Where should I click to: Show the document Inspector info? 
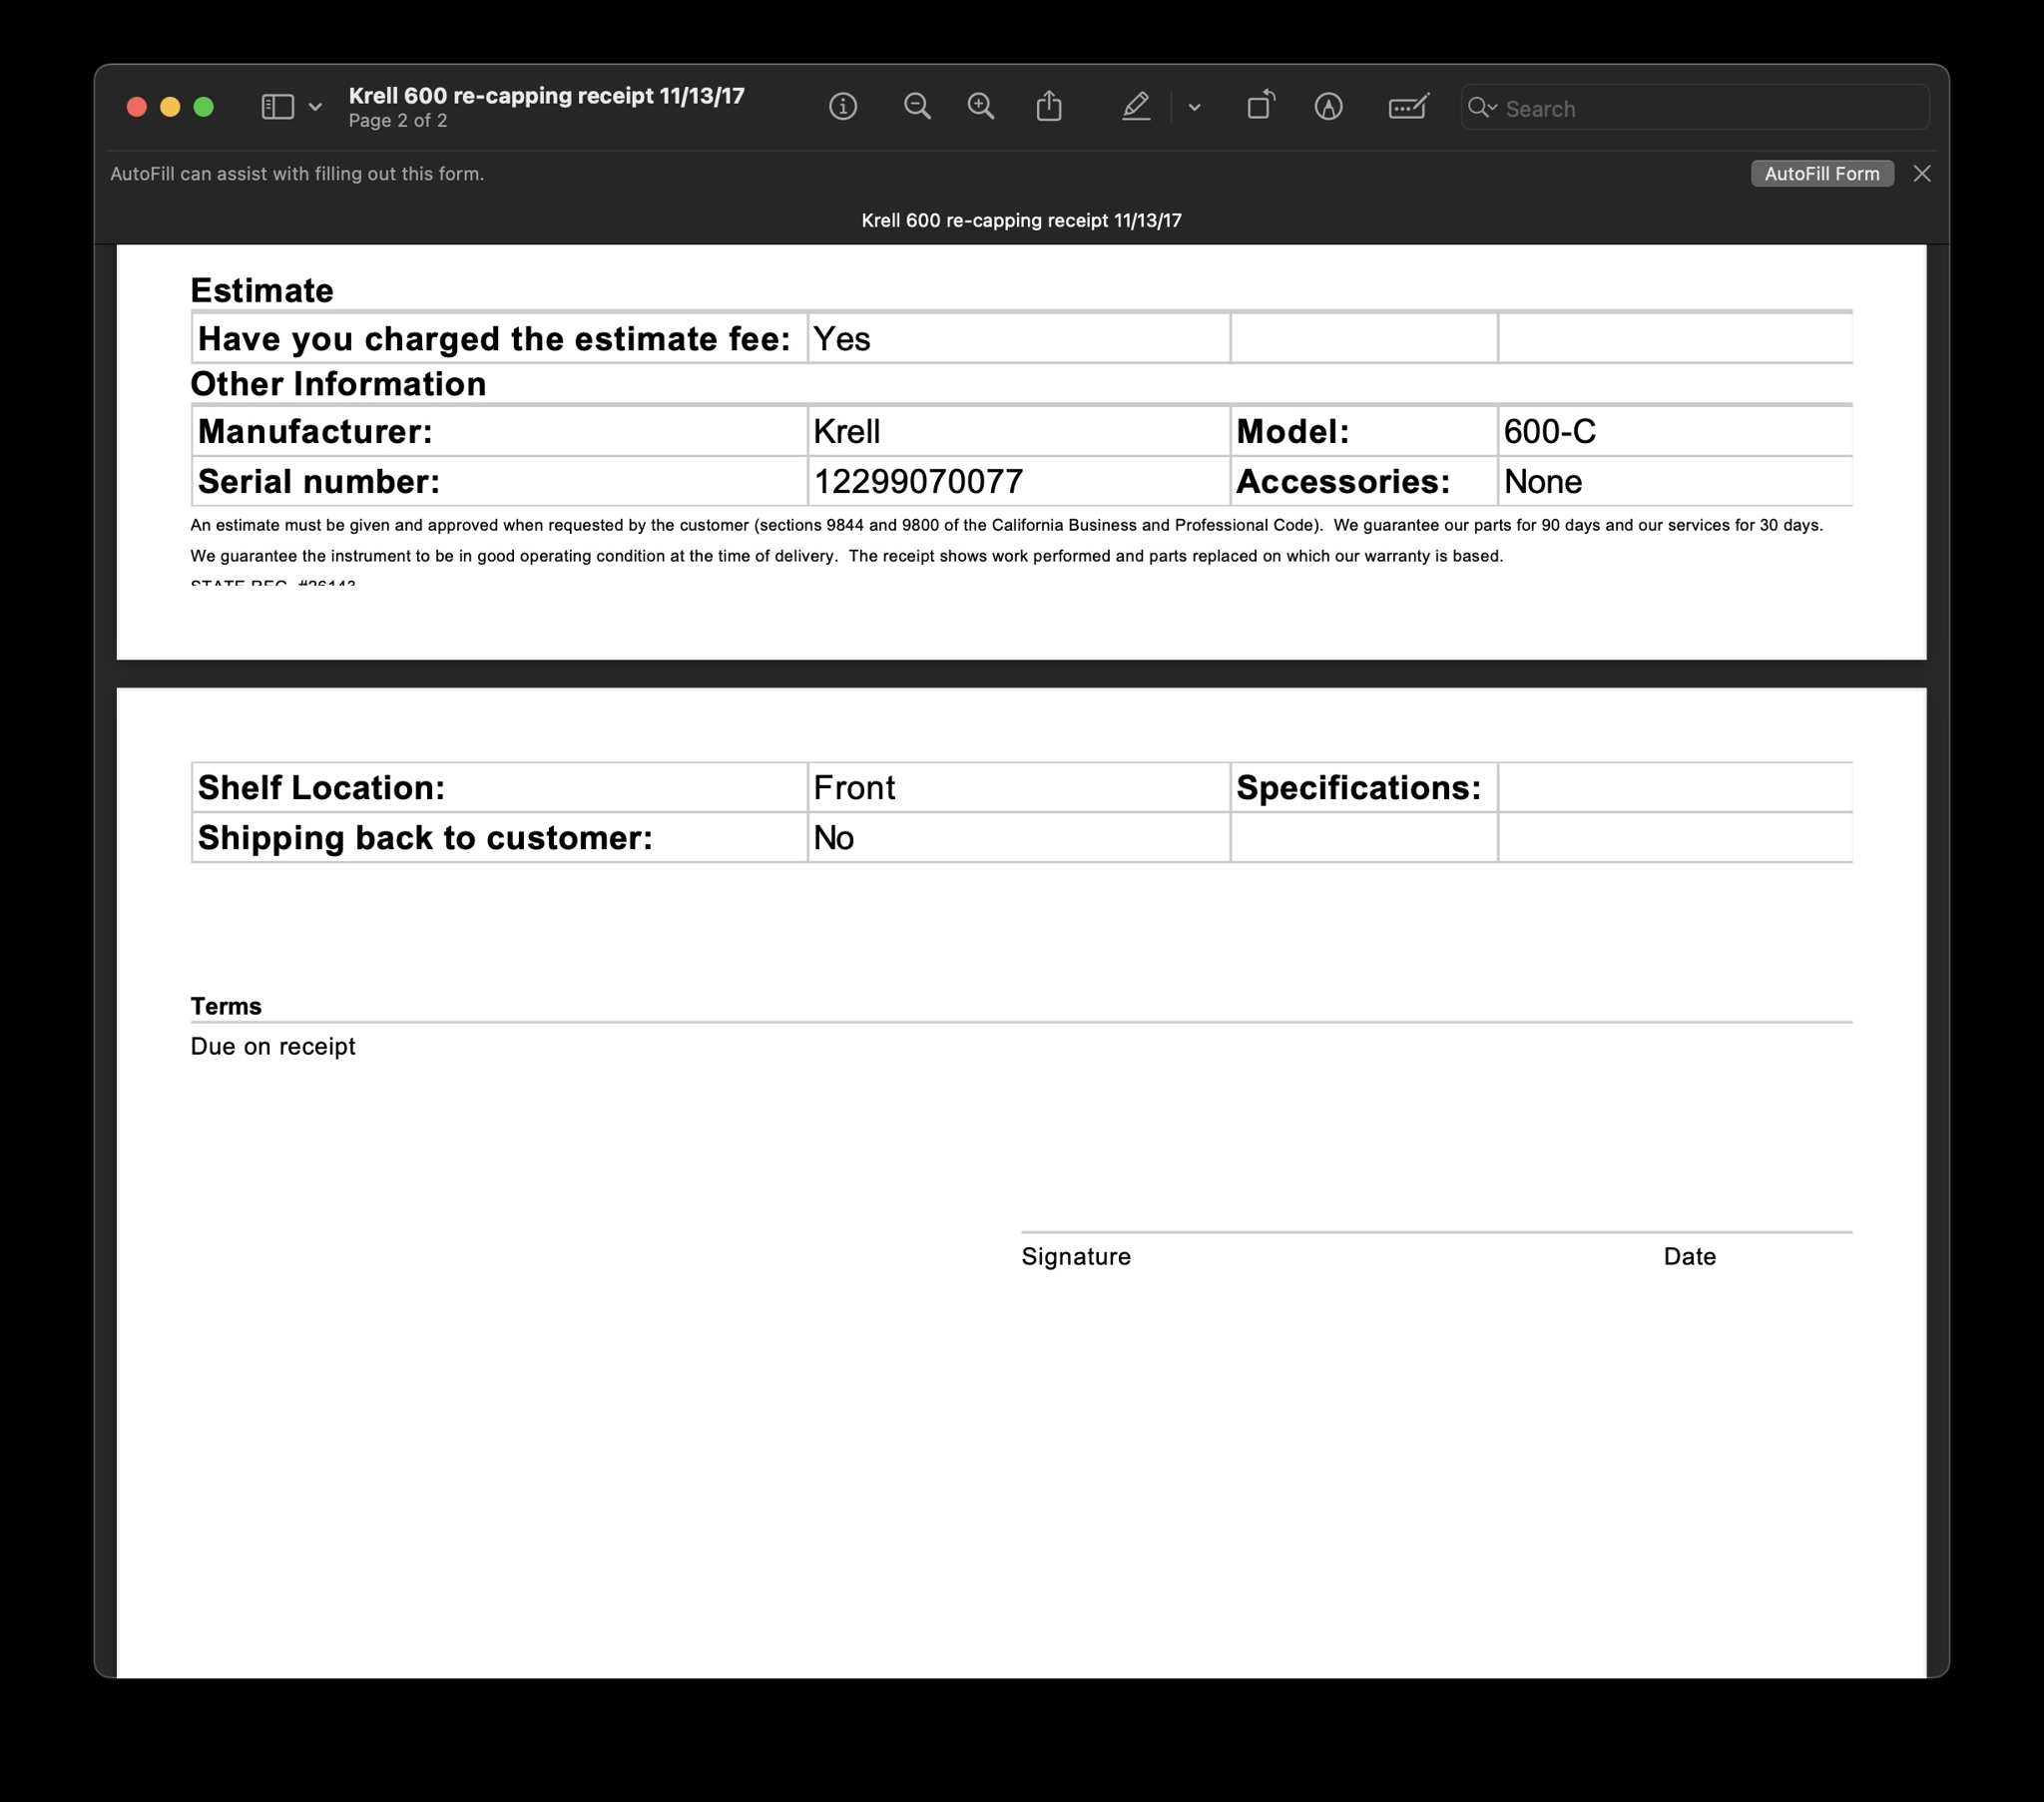tap(843, 107)
